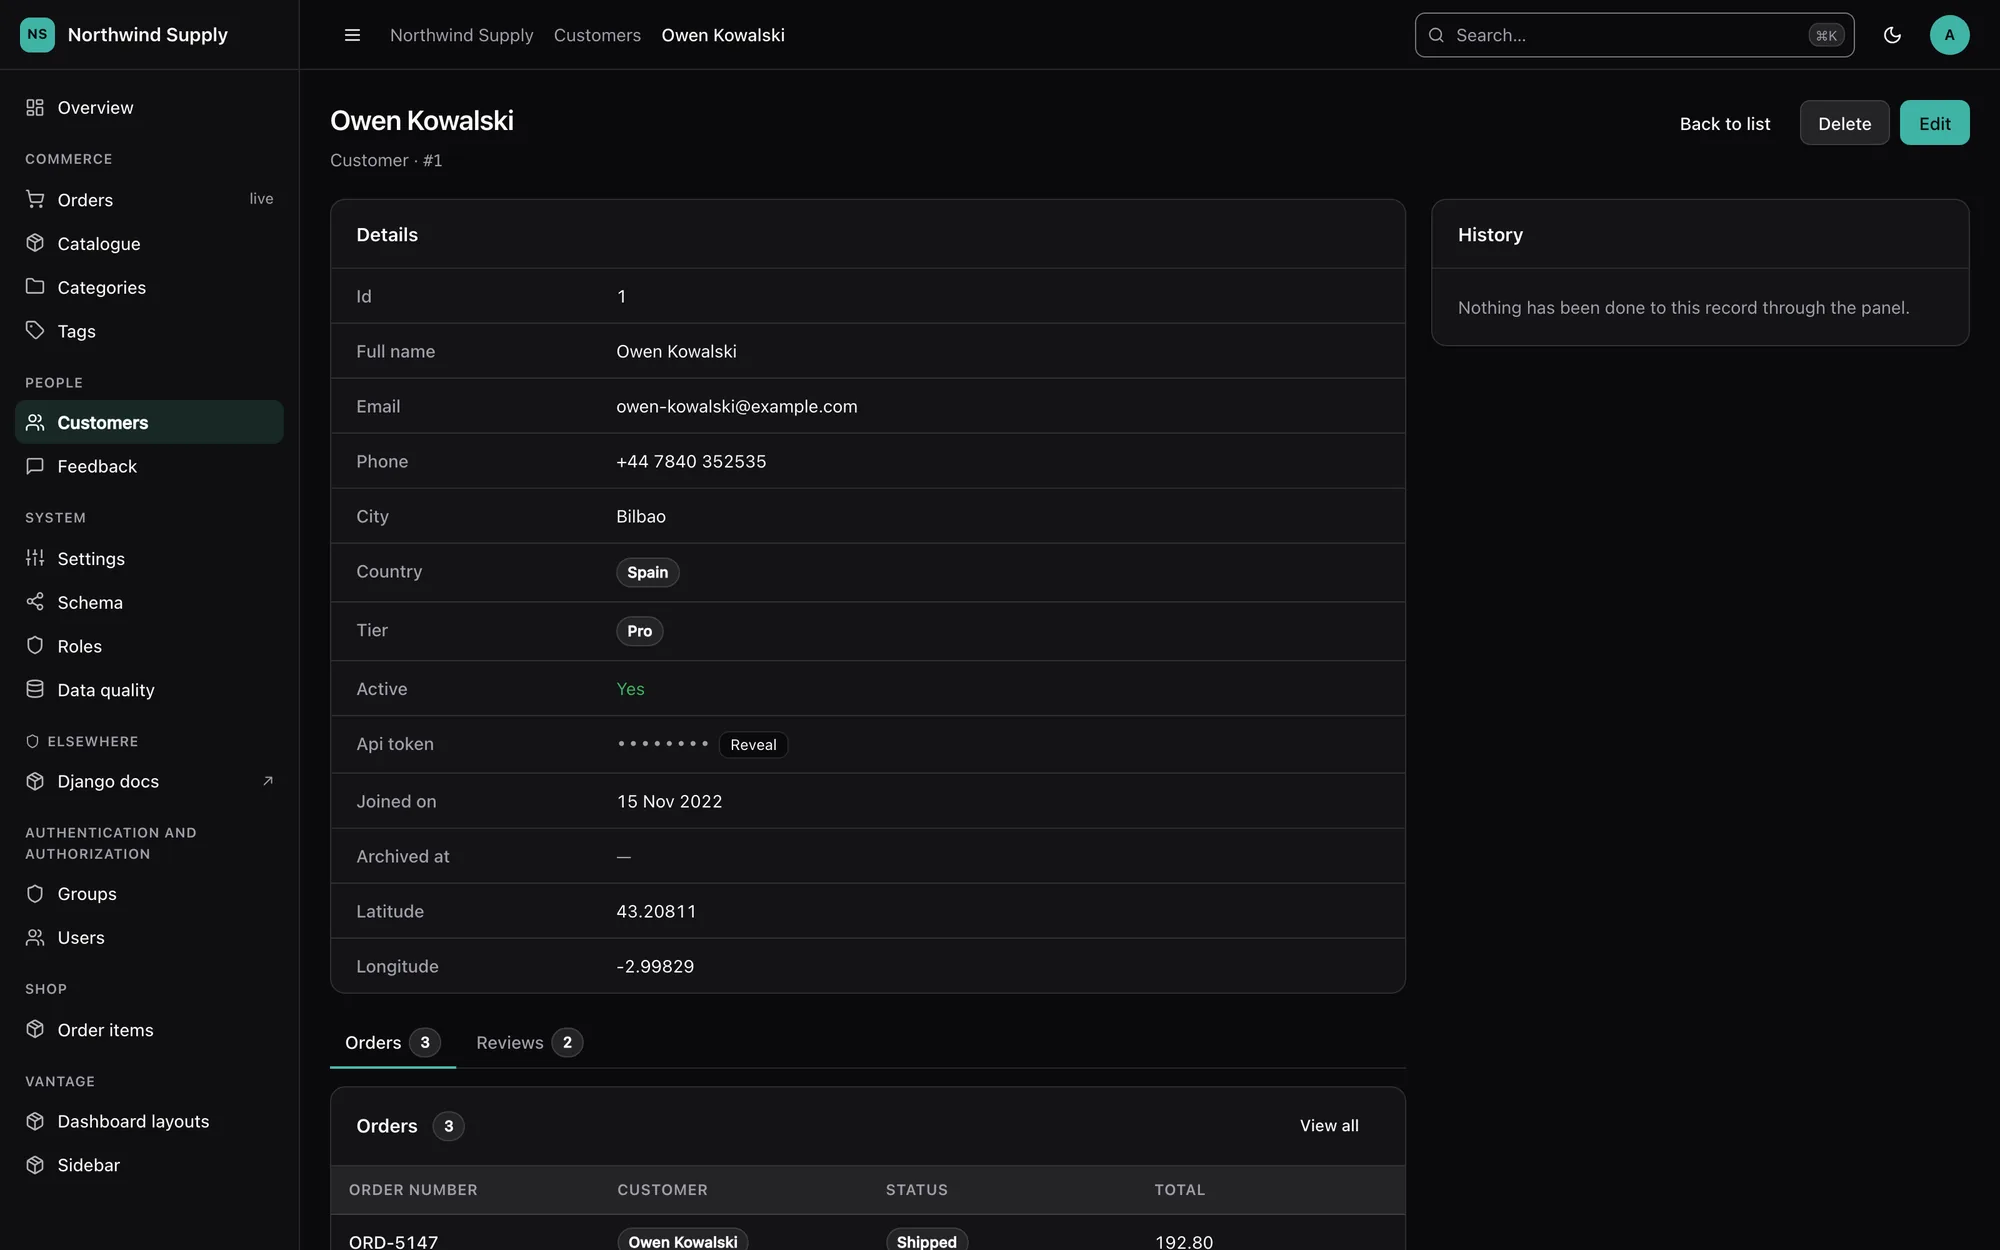Click the Roles shield icon

[x=35, y=646]
